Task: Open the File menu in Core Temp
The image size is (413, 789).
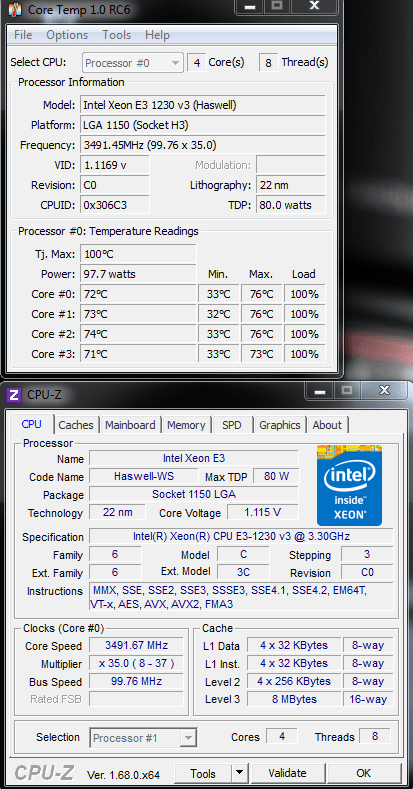Action: 23,35
